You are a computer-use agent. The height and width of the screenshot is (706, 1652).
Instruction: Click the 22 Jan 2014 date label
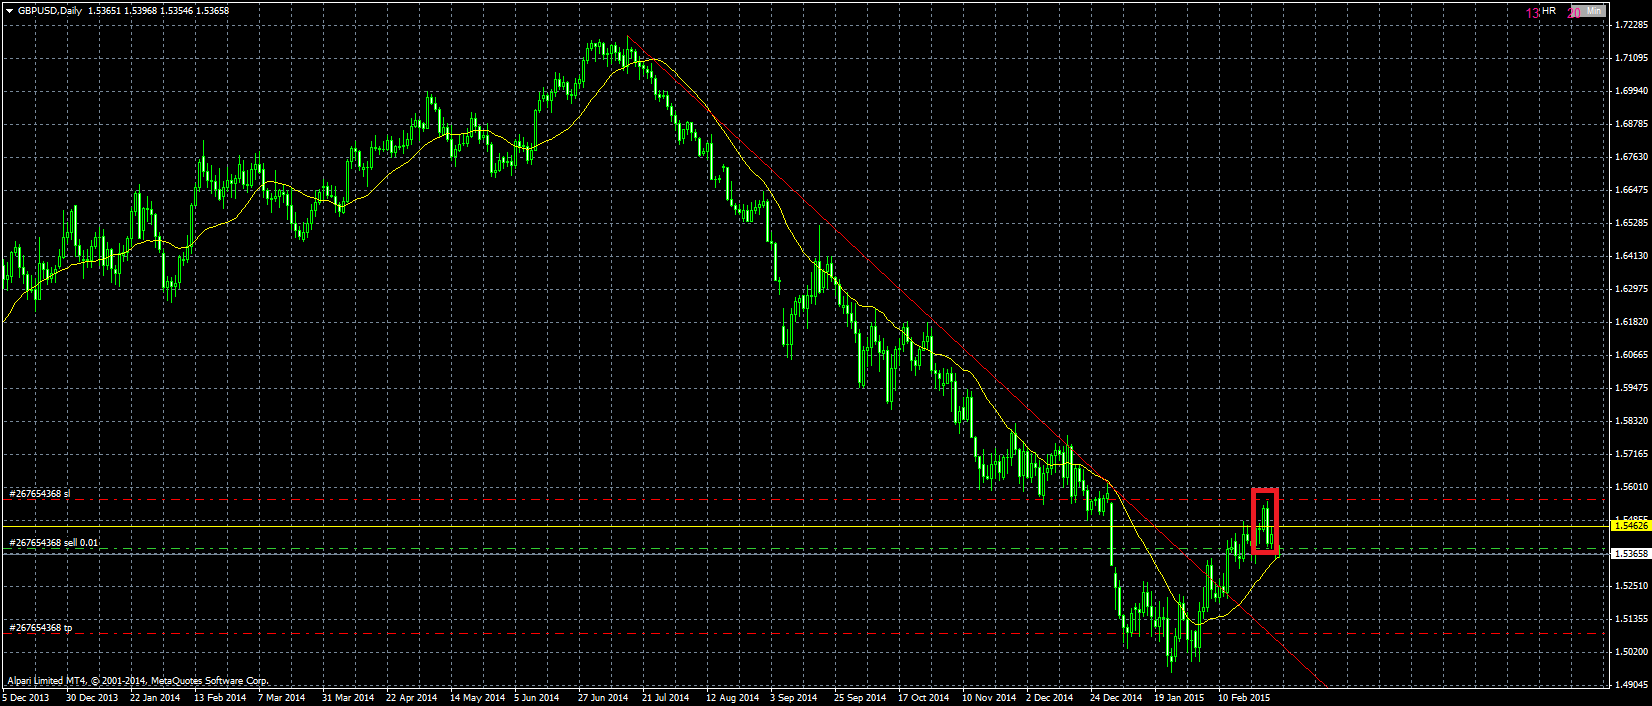click(155, 698)
